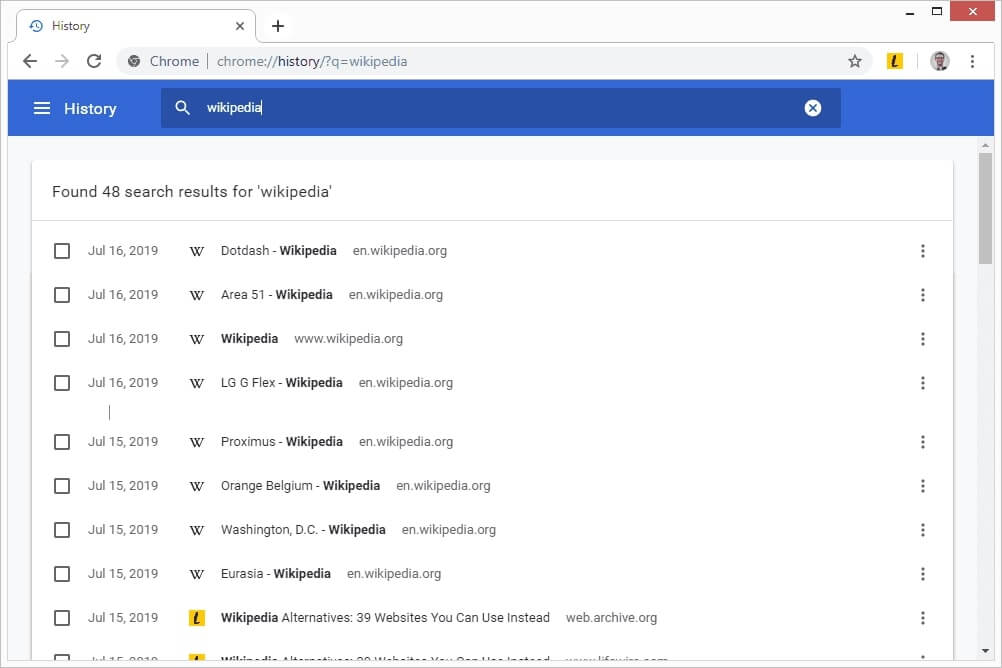This screenshot has width=1002, height=668.
Task: Click the Wikipedia favicon beside www.wikipedia.org
Action: click(x=197, y=339)
